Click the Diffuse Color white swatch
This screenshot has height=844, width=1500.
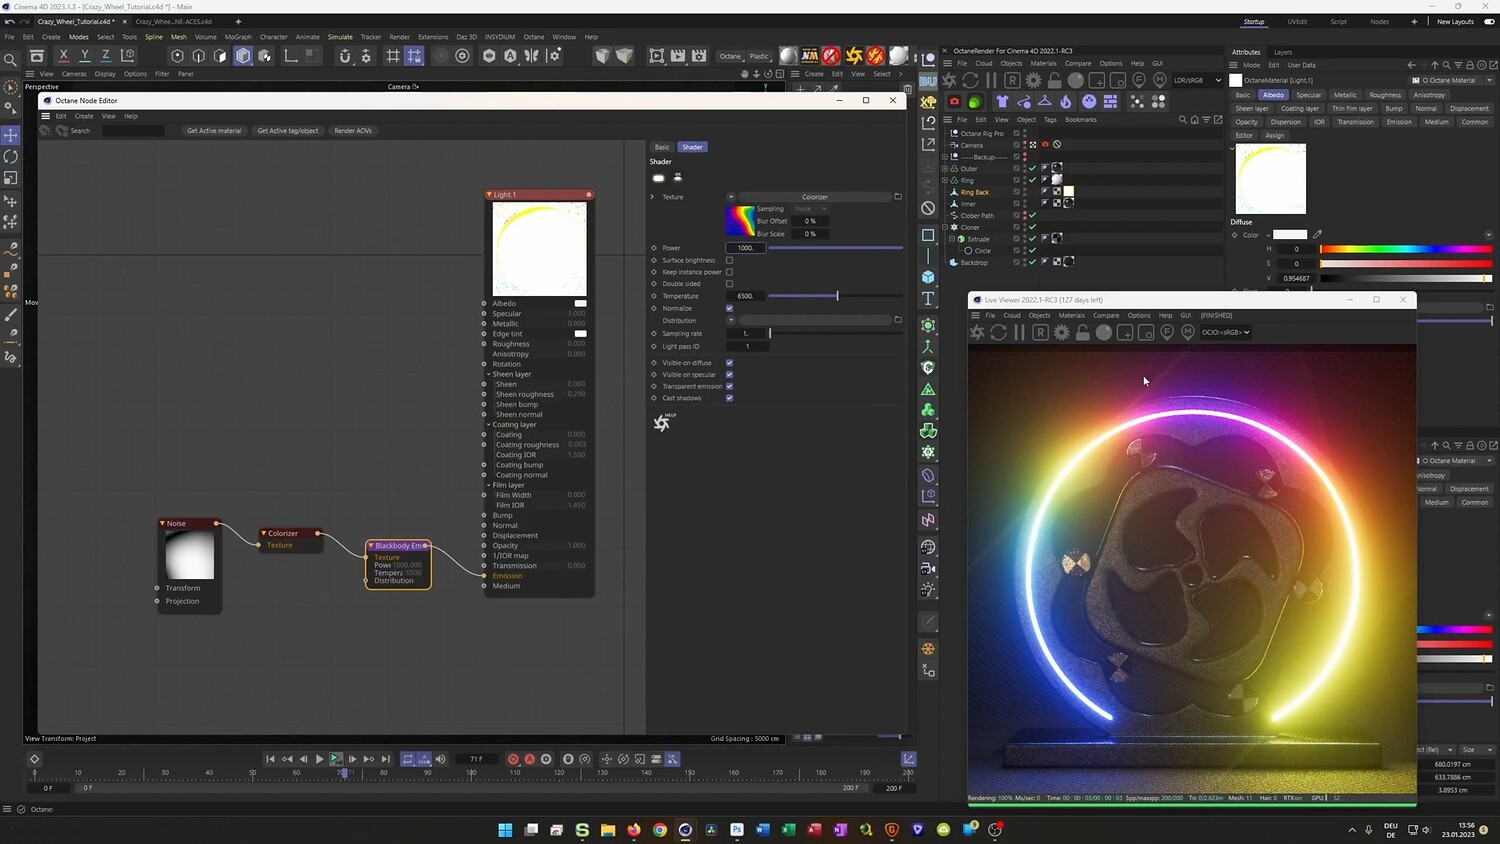pos(1290,235)
